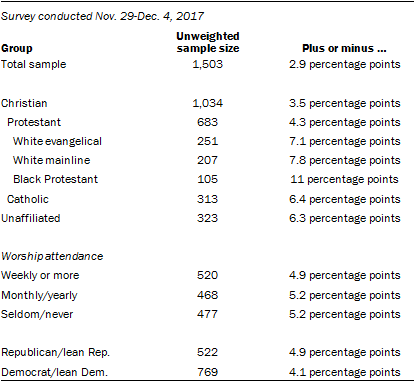Select the Black Protestant label
The image size is (416, 382).
point(56,179)
